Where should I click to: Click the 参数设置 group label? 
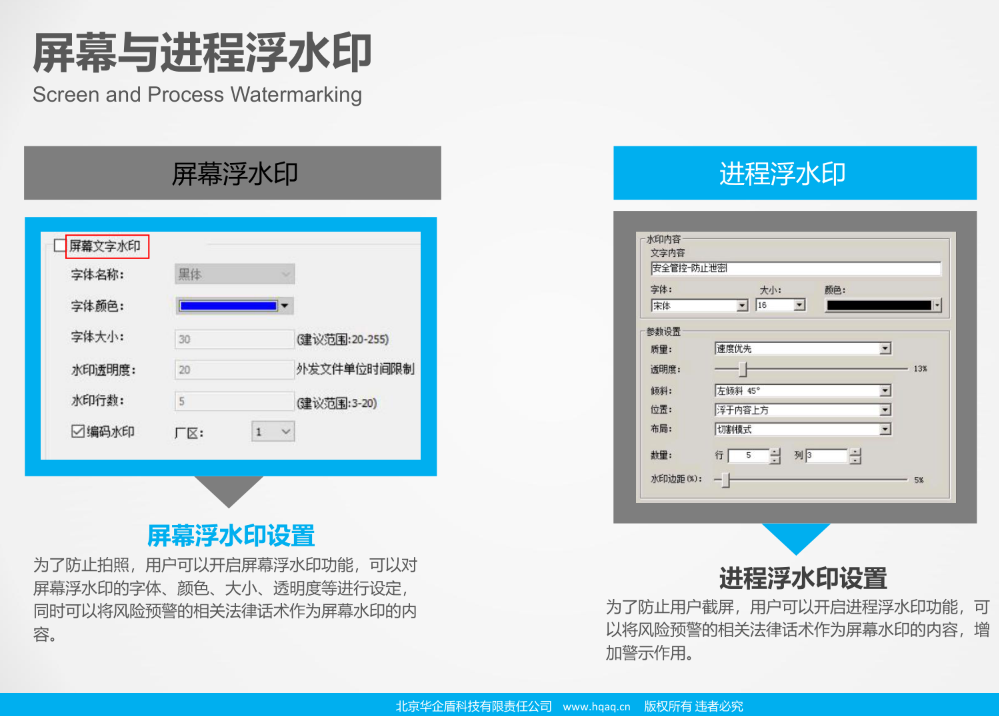(663, 331)
